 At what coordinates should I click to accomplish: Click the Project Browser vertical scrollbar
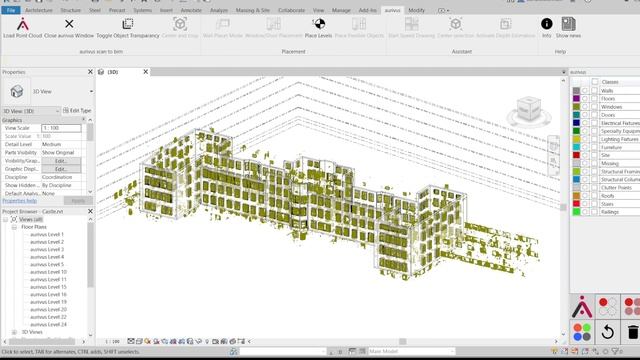pos(90,255)
